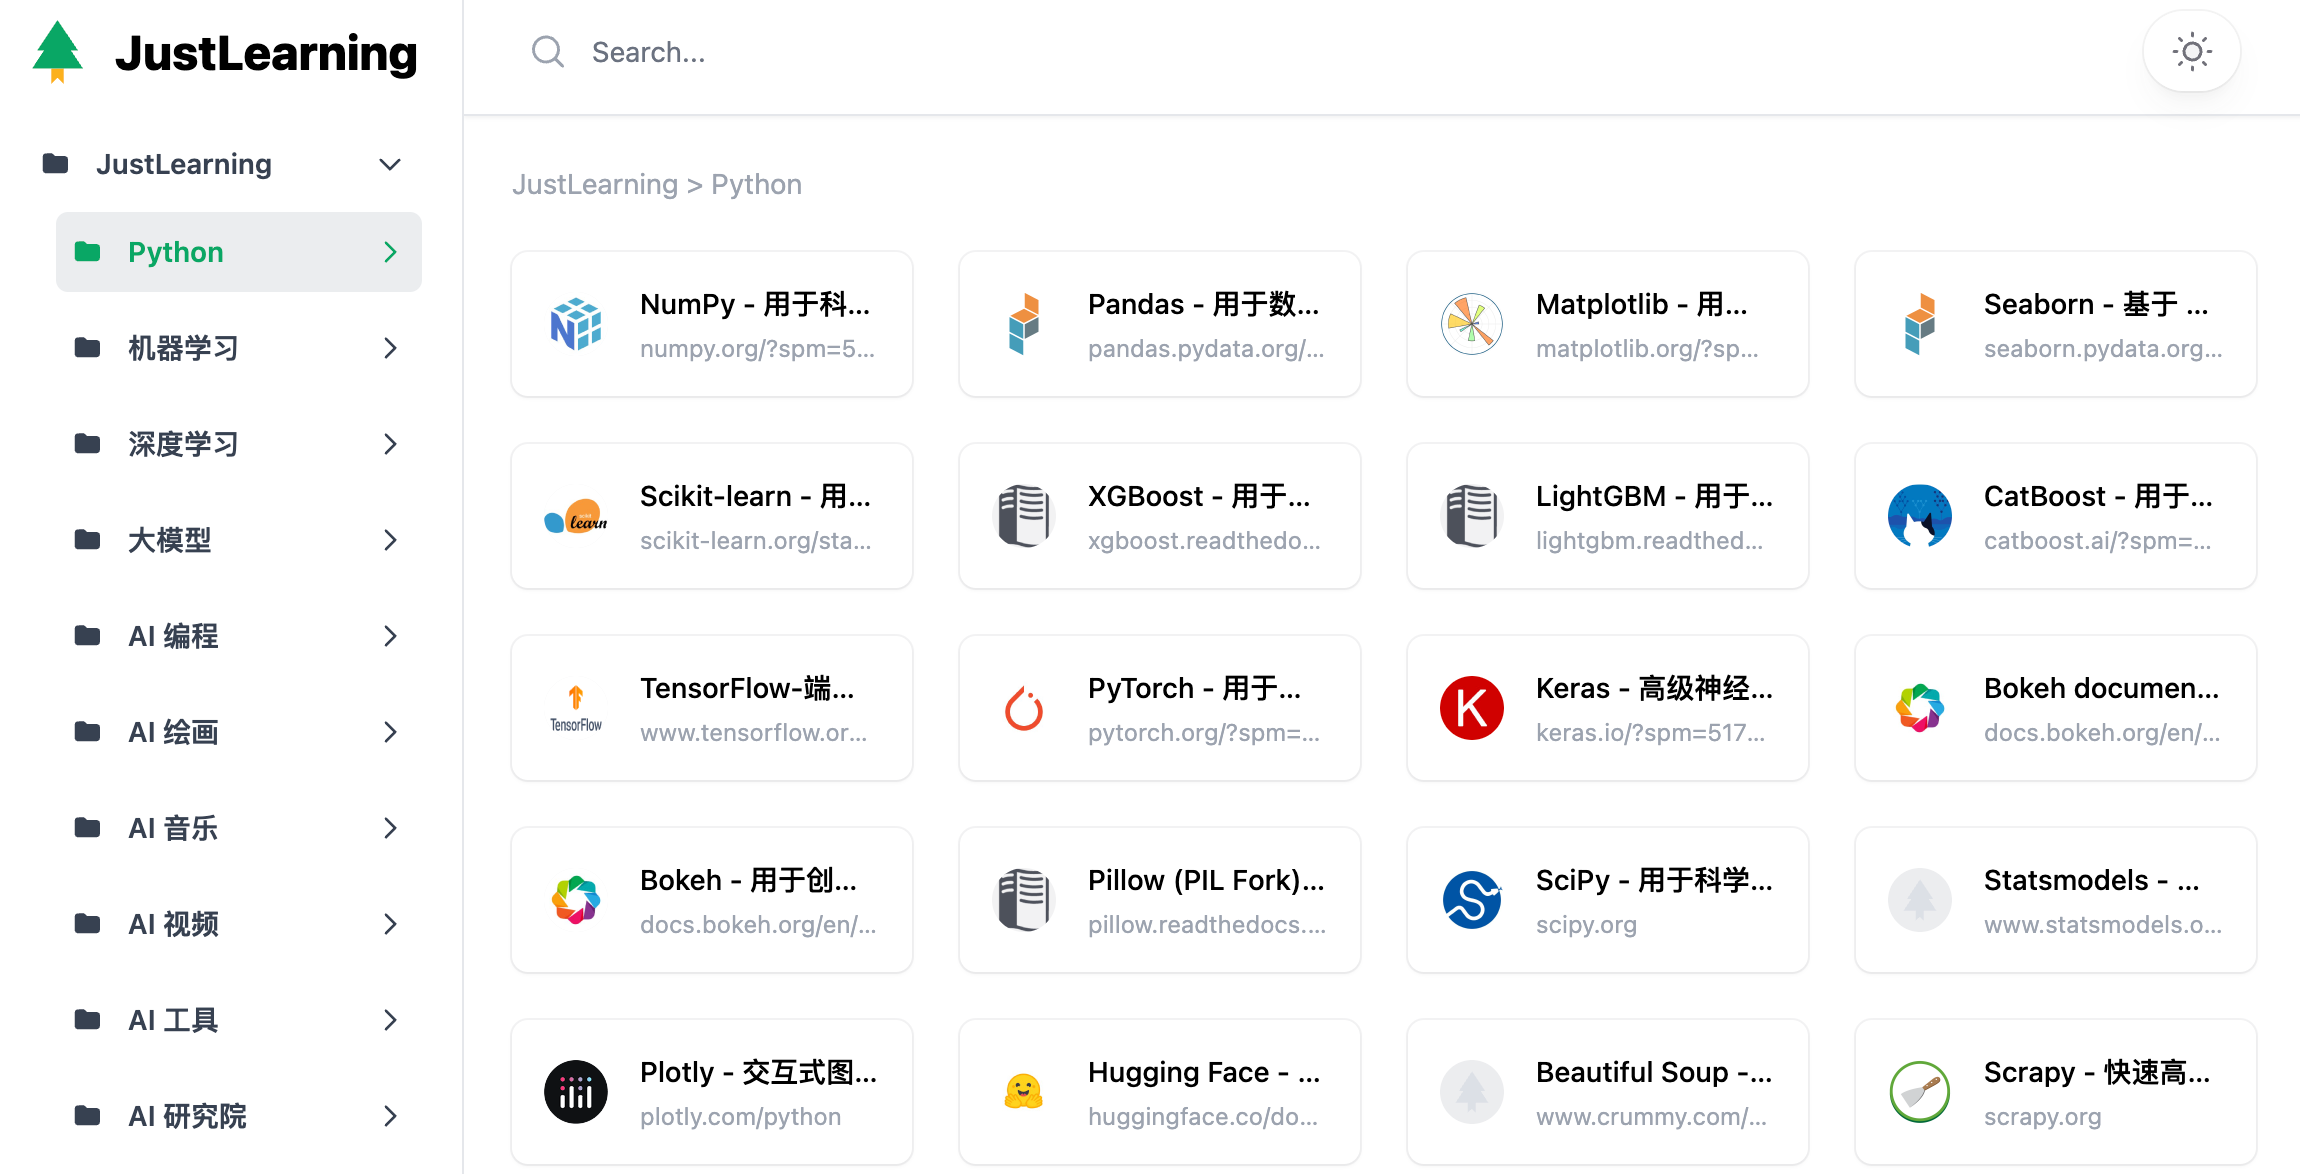Click the Hugging Face emoji icon

[1023, 1092]
